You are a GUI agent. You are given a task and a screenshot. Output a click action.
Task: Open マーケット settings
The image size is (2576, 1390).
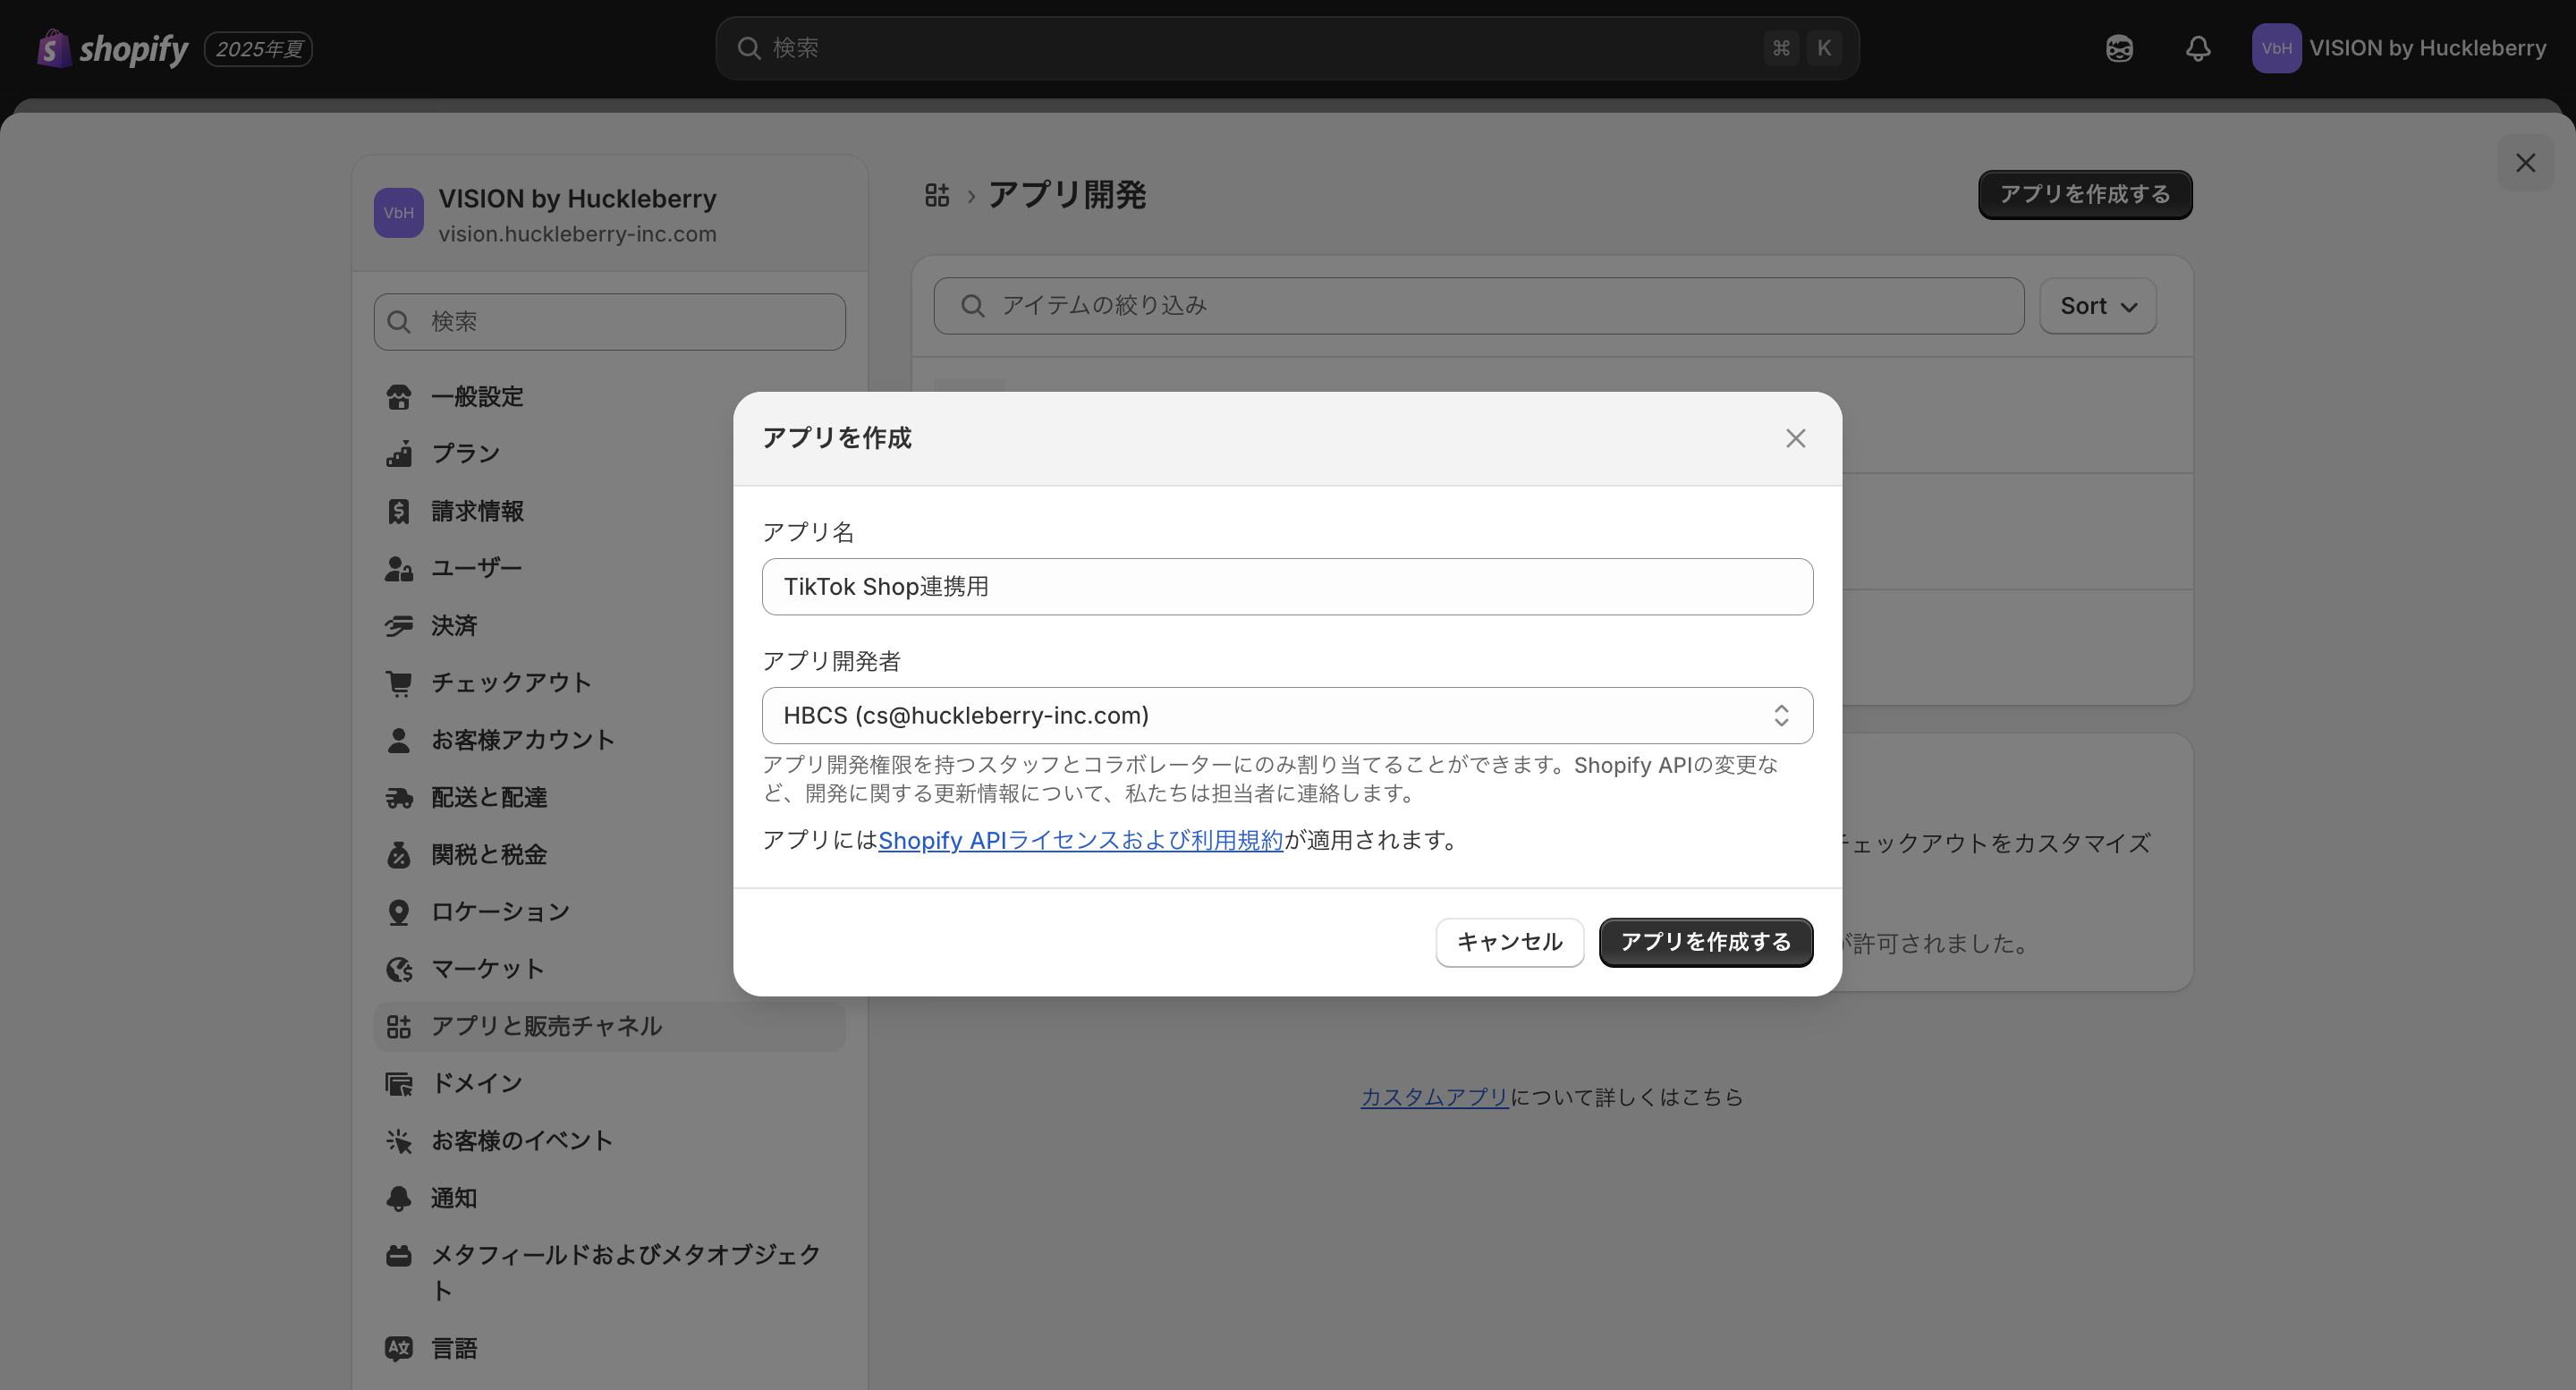tap(609, 969)
